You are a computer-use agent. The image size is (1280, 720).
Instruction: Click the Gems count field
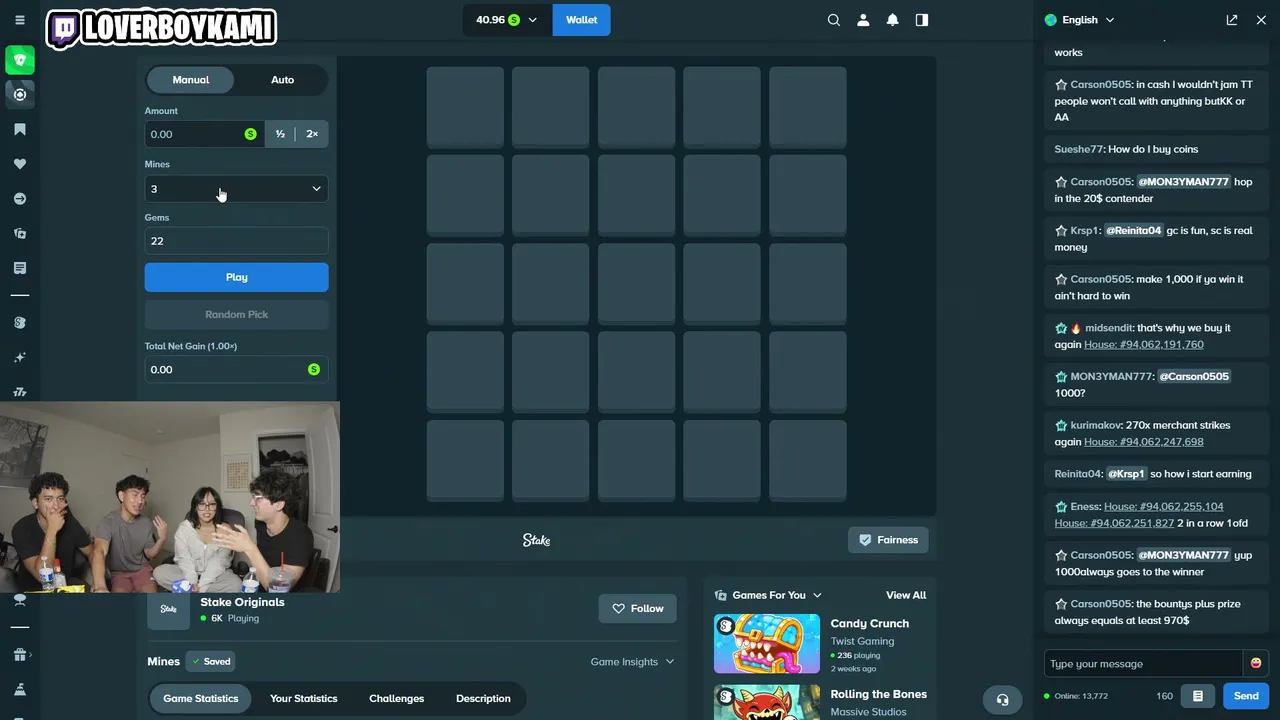236,241
